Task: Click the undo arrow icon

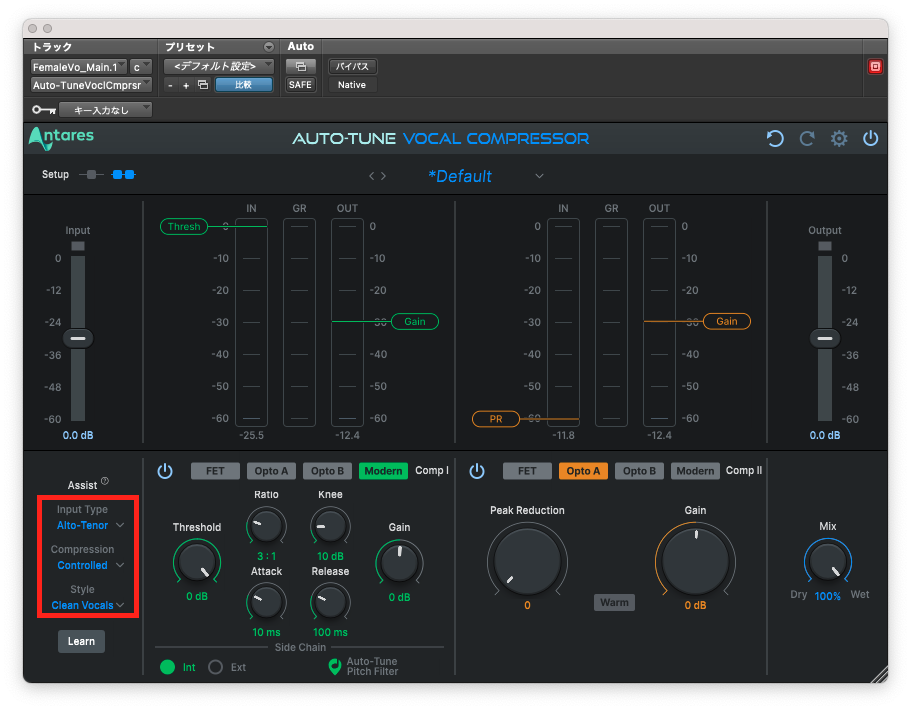Action: pyautogui.click(x=774, y=139)
